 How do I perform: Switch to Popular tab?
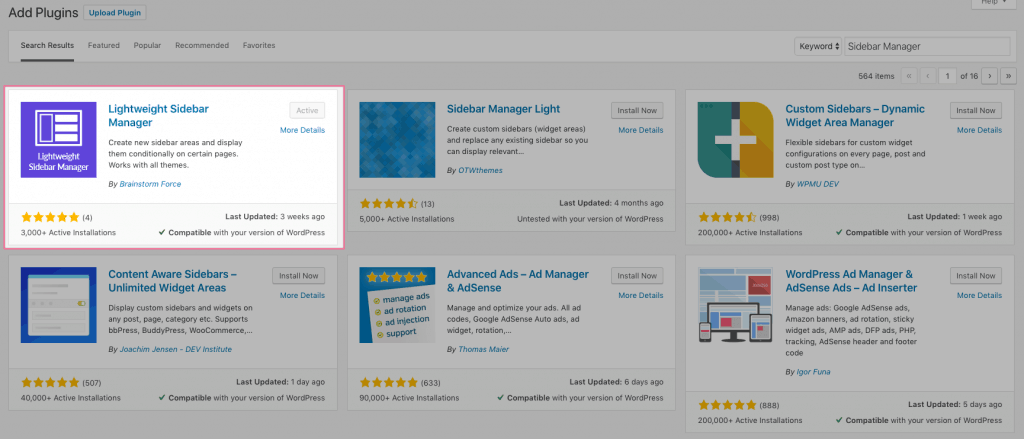coord(148,46)
